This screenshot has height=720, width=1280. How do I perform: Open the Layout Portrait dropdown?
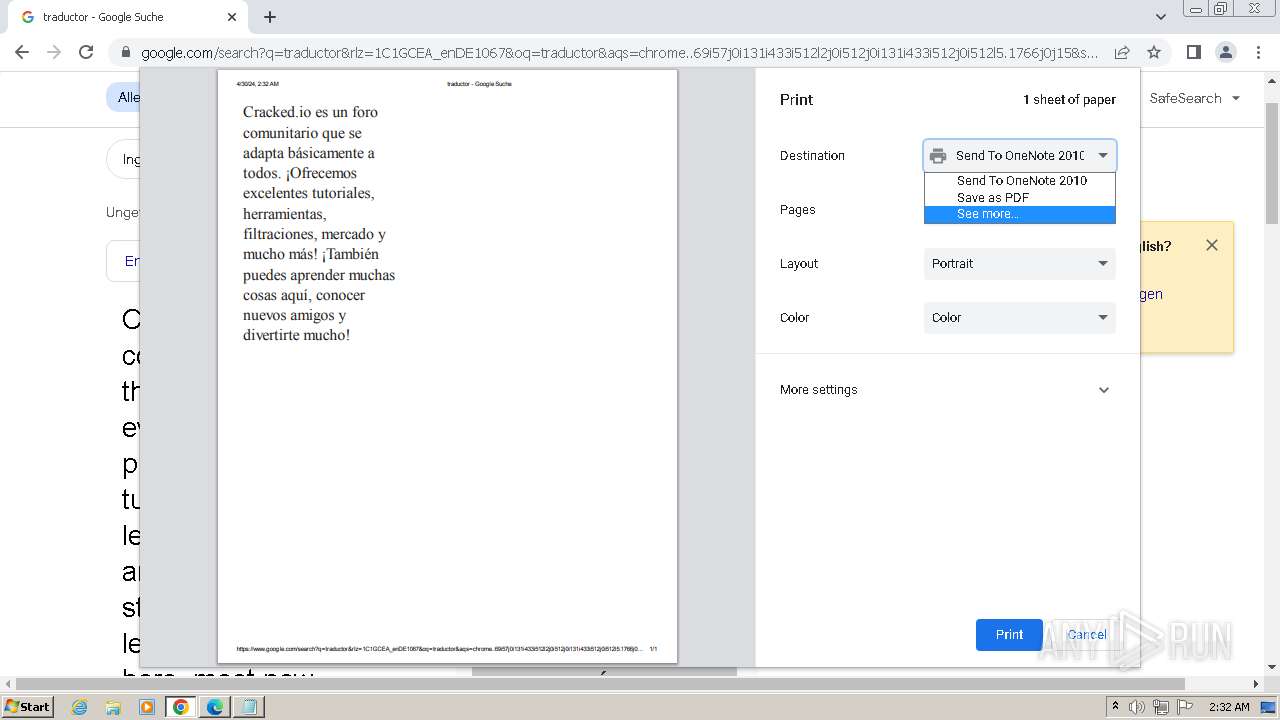(x=1020, y=264)
